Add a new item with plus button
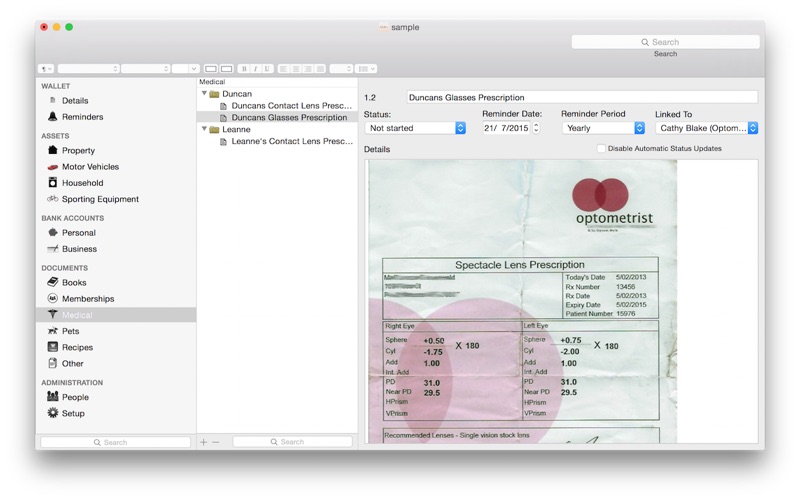Viewport: 800px width, 500px height. click(204, 442)
